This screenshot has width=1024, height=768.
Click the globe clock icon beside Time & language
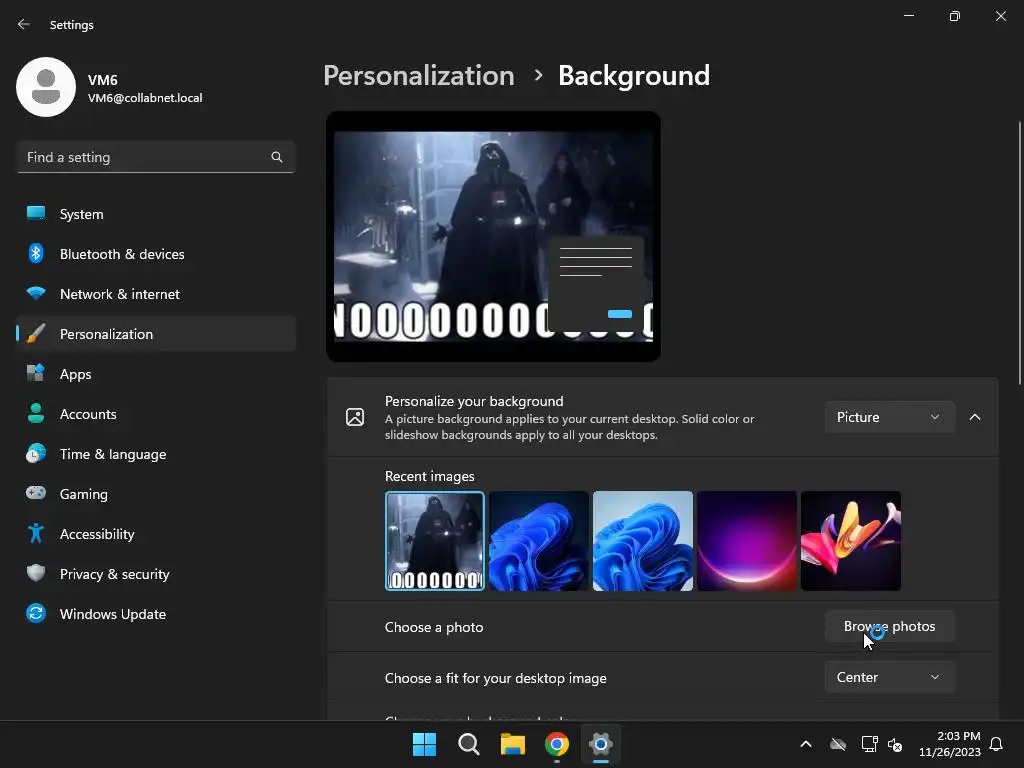pyautogui.click(x=36, y=453)
